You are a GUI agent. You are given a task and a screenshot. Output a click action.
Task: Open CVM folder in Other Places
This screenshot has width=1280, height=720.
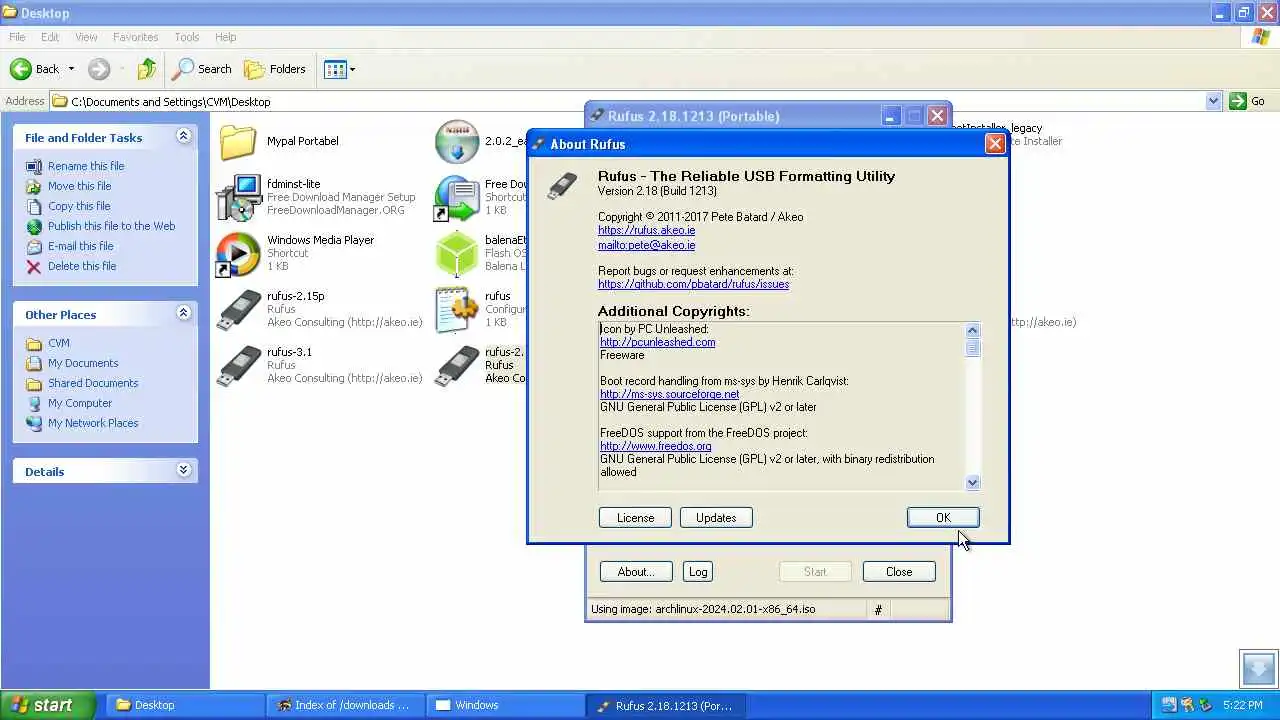coord(59,343)
